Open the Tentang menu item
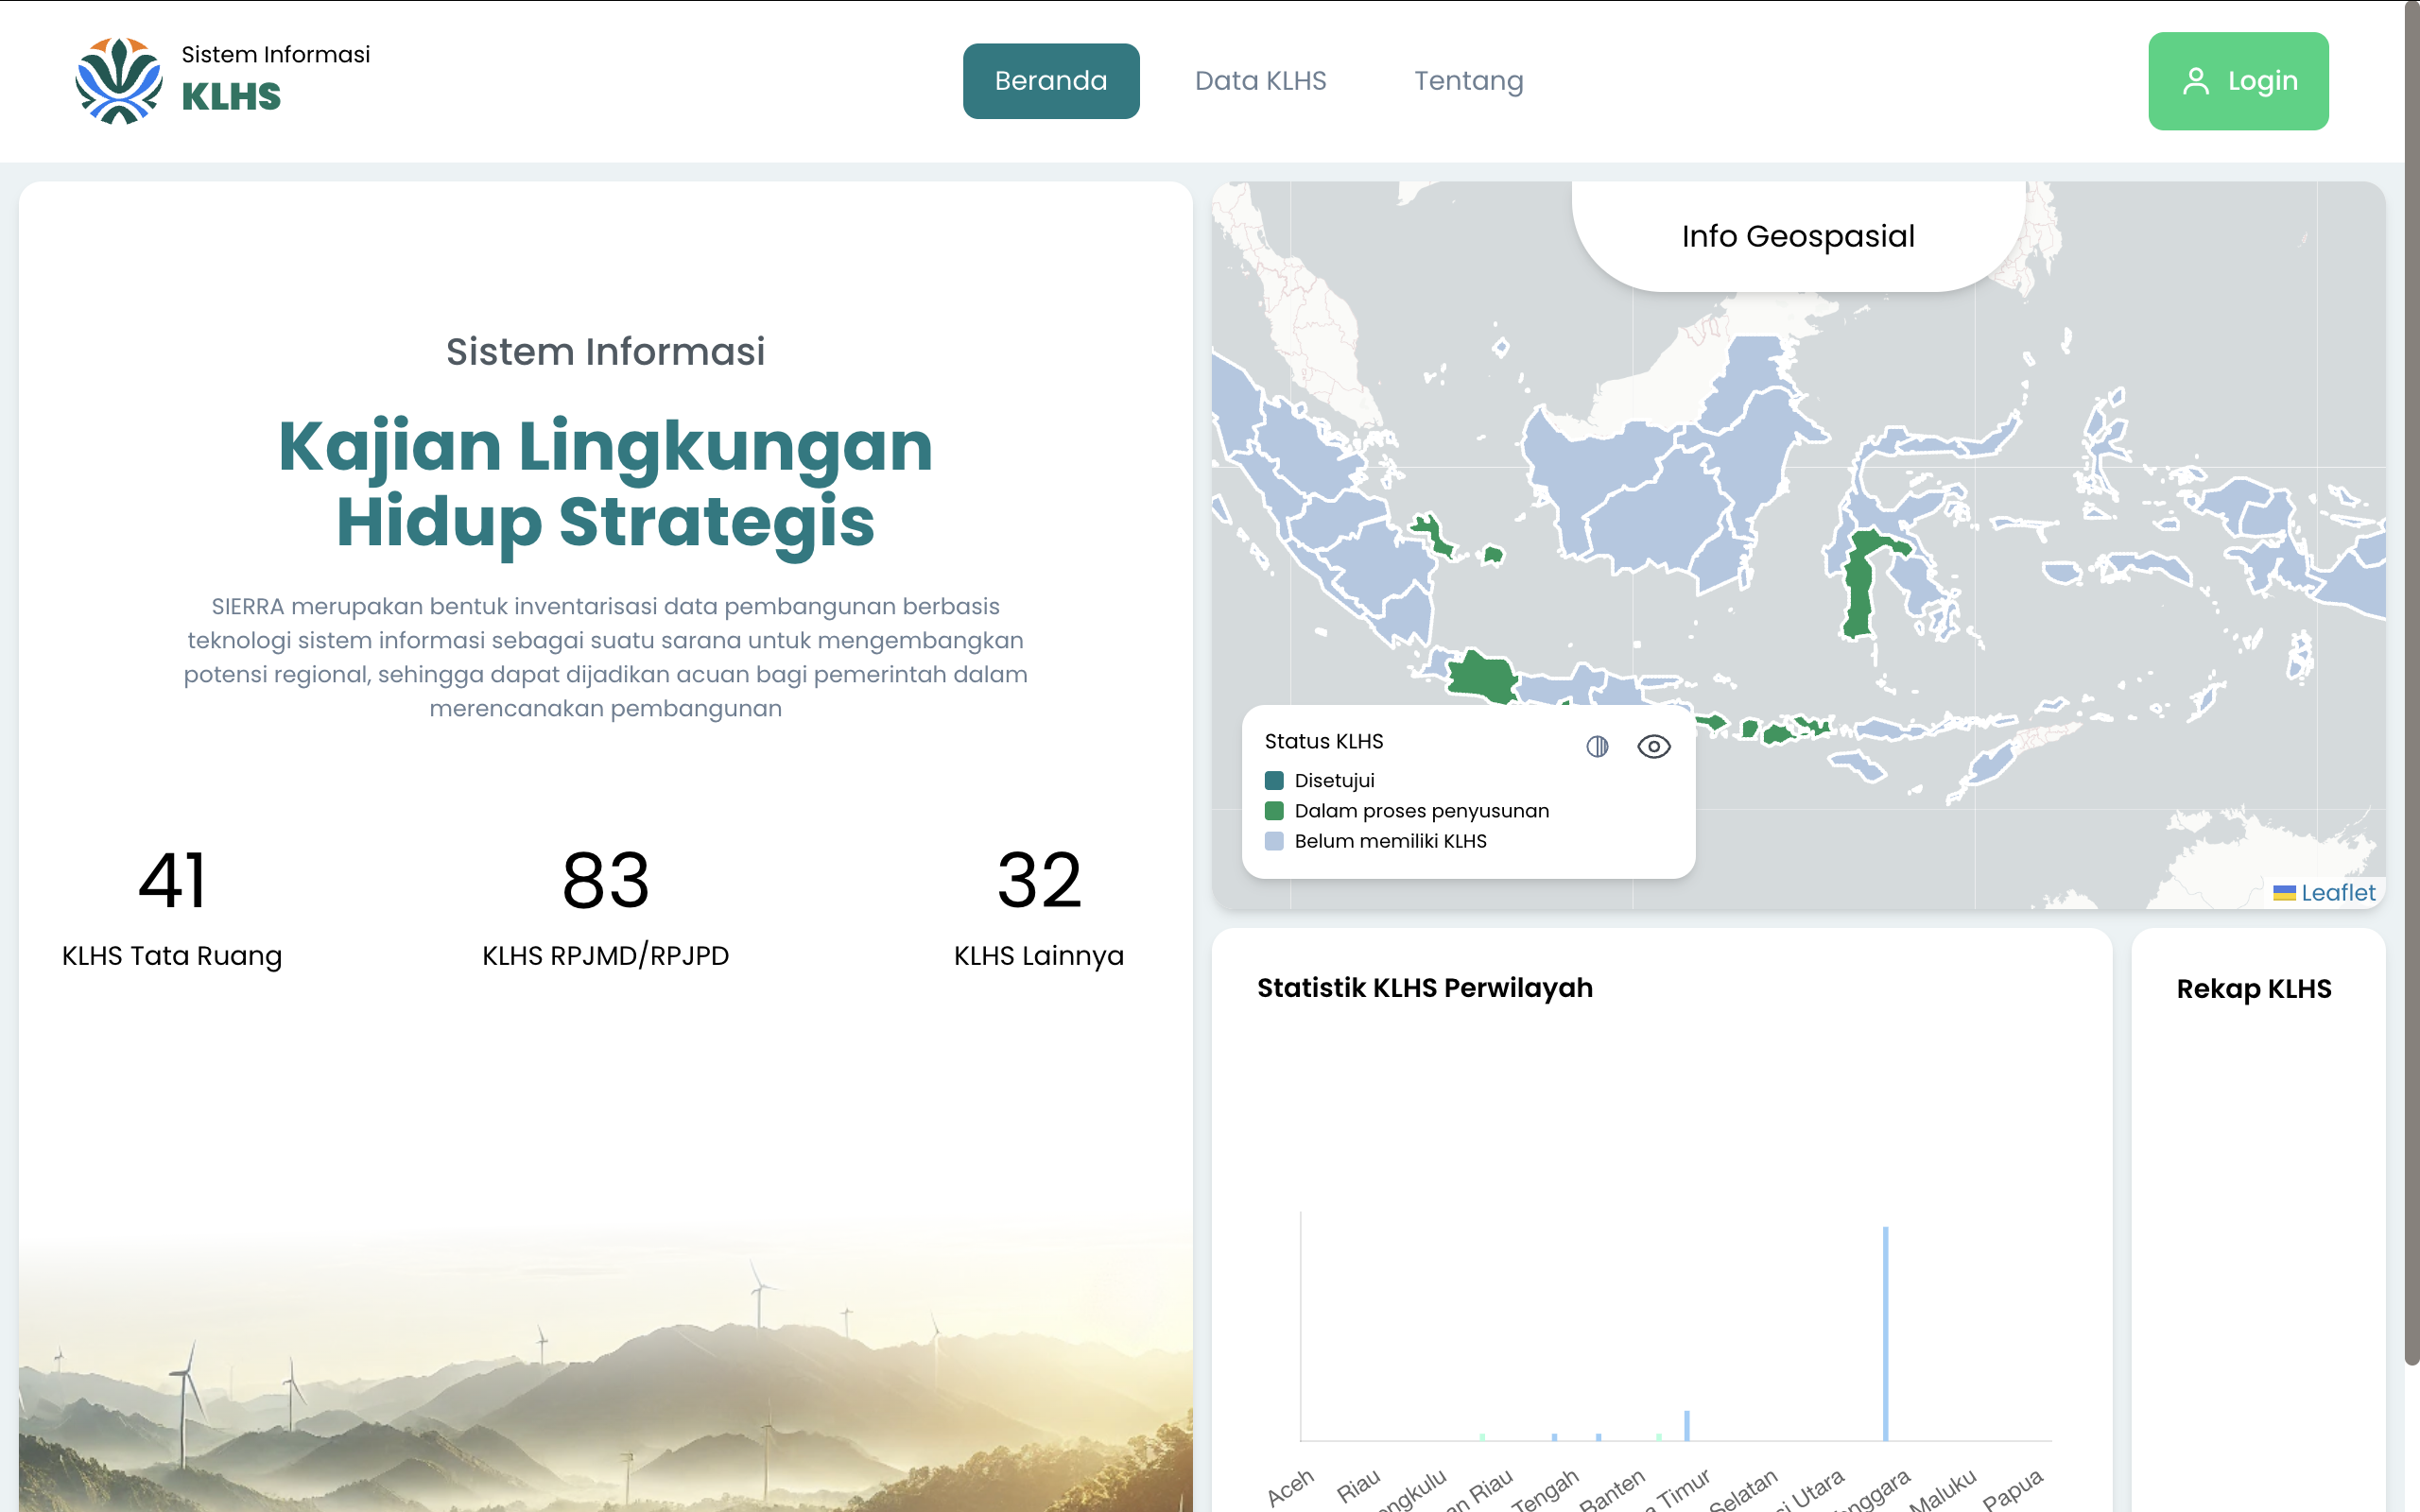Image resolution: width=2420 pixels, height=1512 pixels. (x=1468, y=81)
